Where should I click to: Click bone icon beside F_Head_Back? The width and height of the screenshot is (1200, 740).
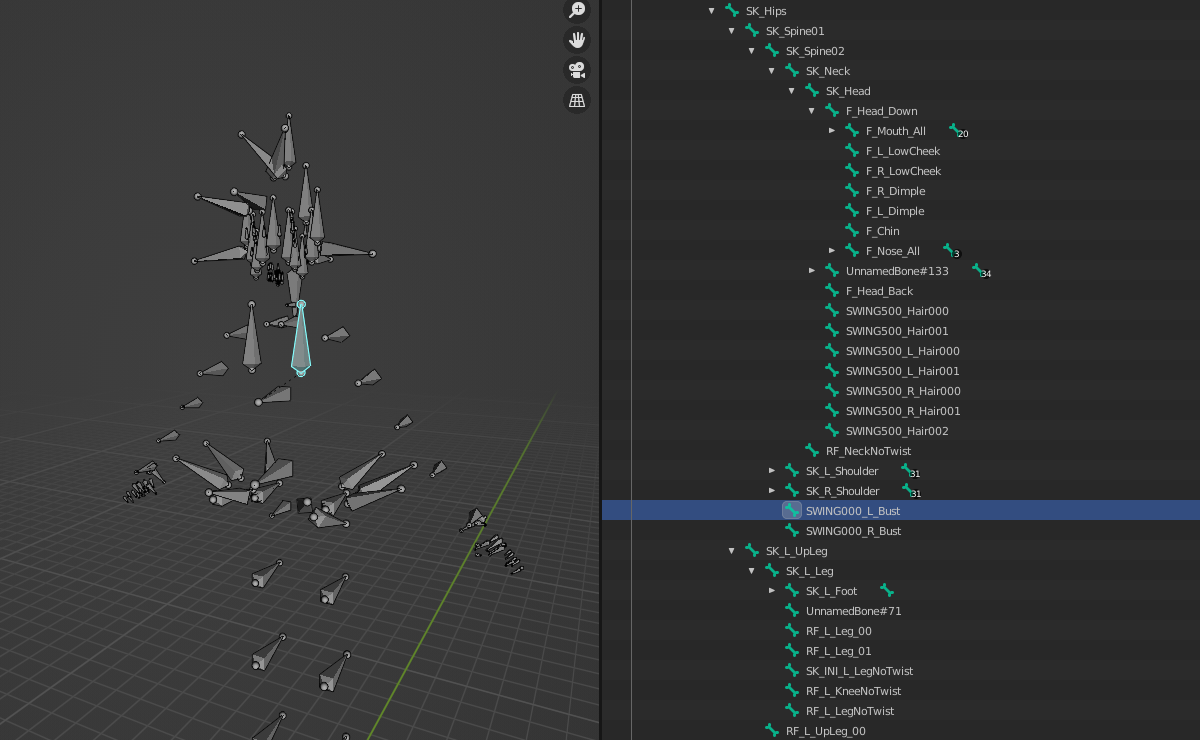coord(832,290)
